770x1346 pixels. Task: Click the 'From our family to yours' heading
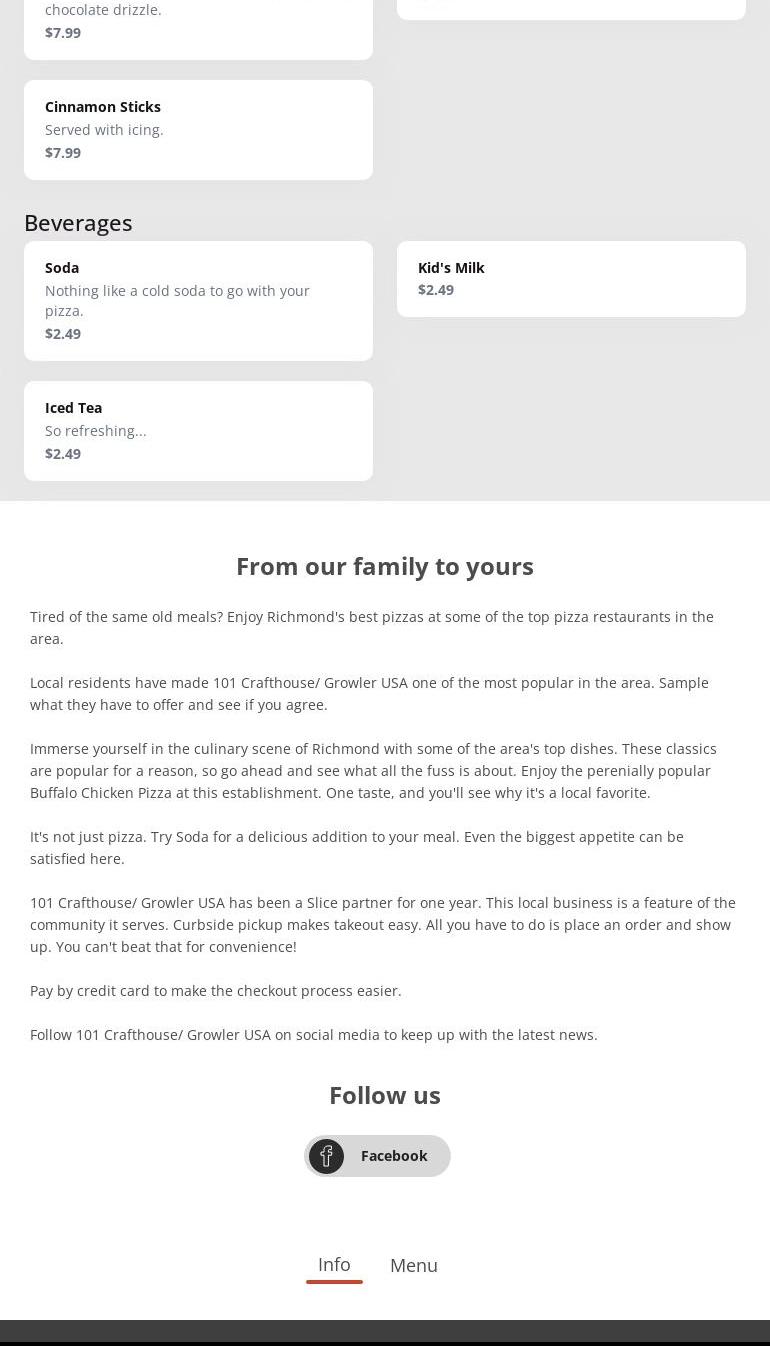click(x=385, y=566)
